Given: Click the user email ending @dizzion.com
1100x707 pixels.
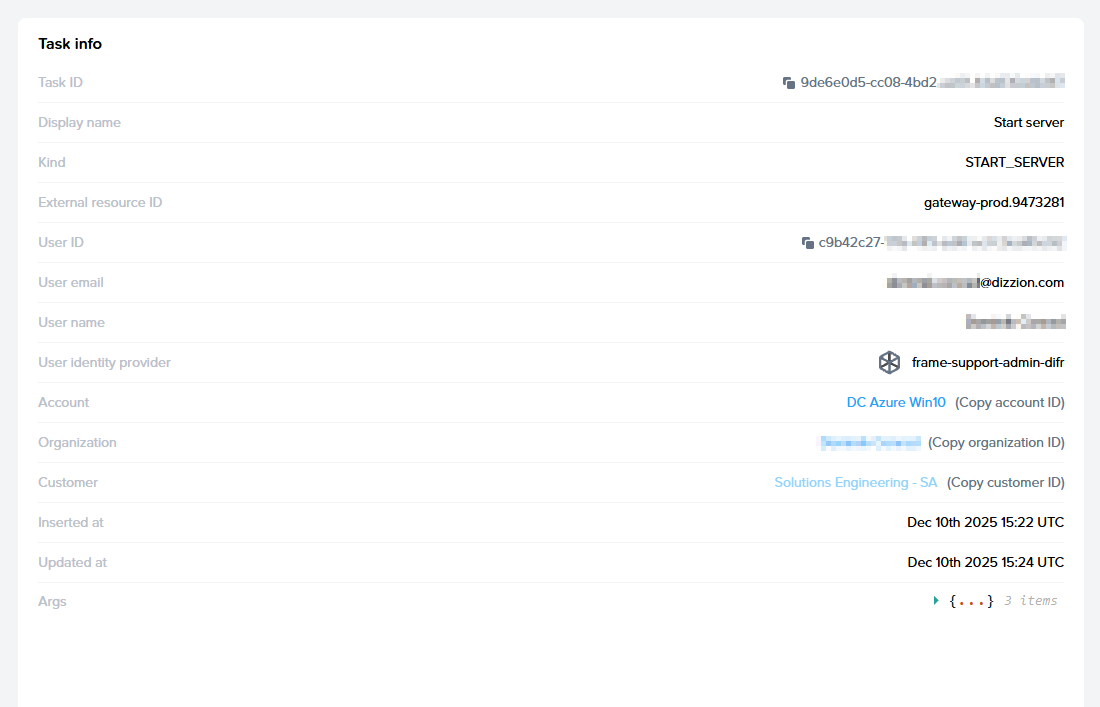Looking at the screenshot, I should (x=975, y=282).
